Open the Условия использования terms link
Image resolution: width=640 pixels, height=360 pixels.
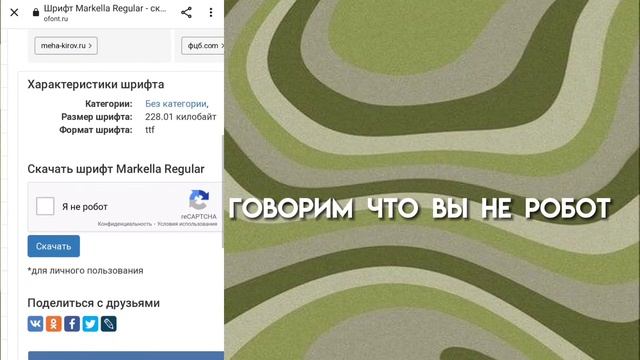click(x=187, y=224)
